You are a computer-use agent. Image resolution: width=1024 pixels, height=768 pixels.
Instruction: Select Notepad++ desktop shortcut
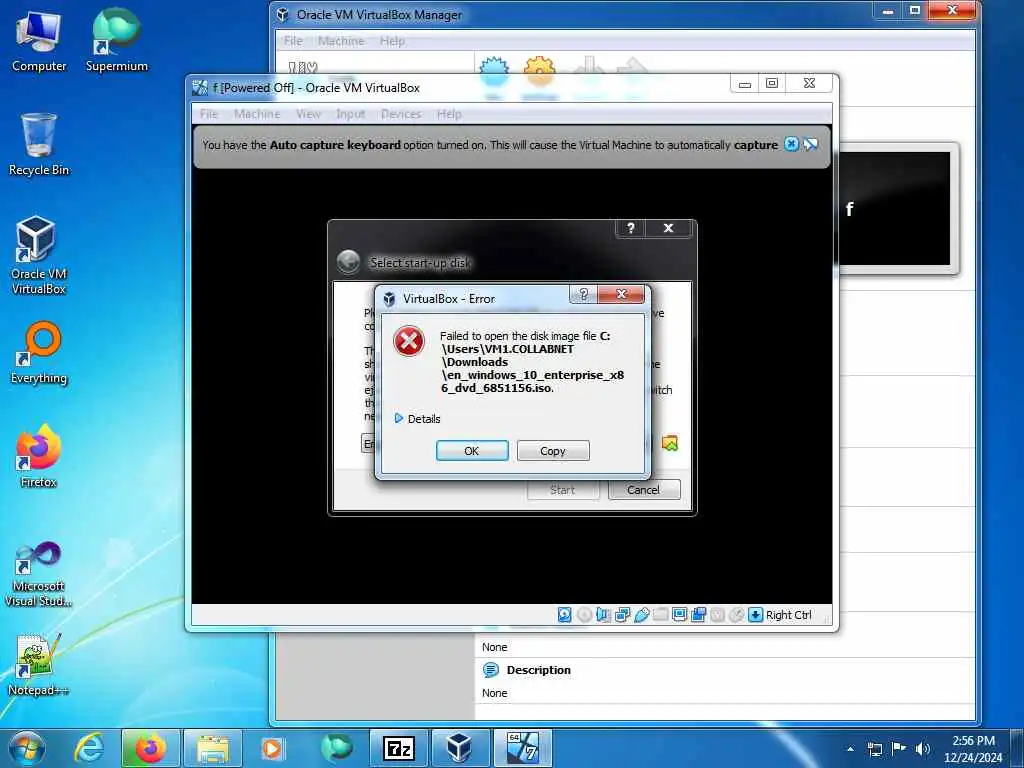(39, 664)
